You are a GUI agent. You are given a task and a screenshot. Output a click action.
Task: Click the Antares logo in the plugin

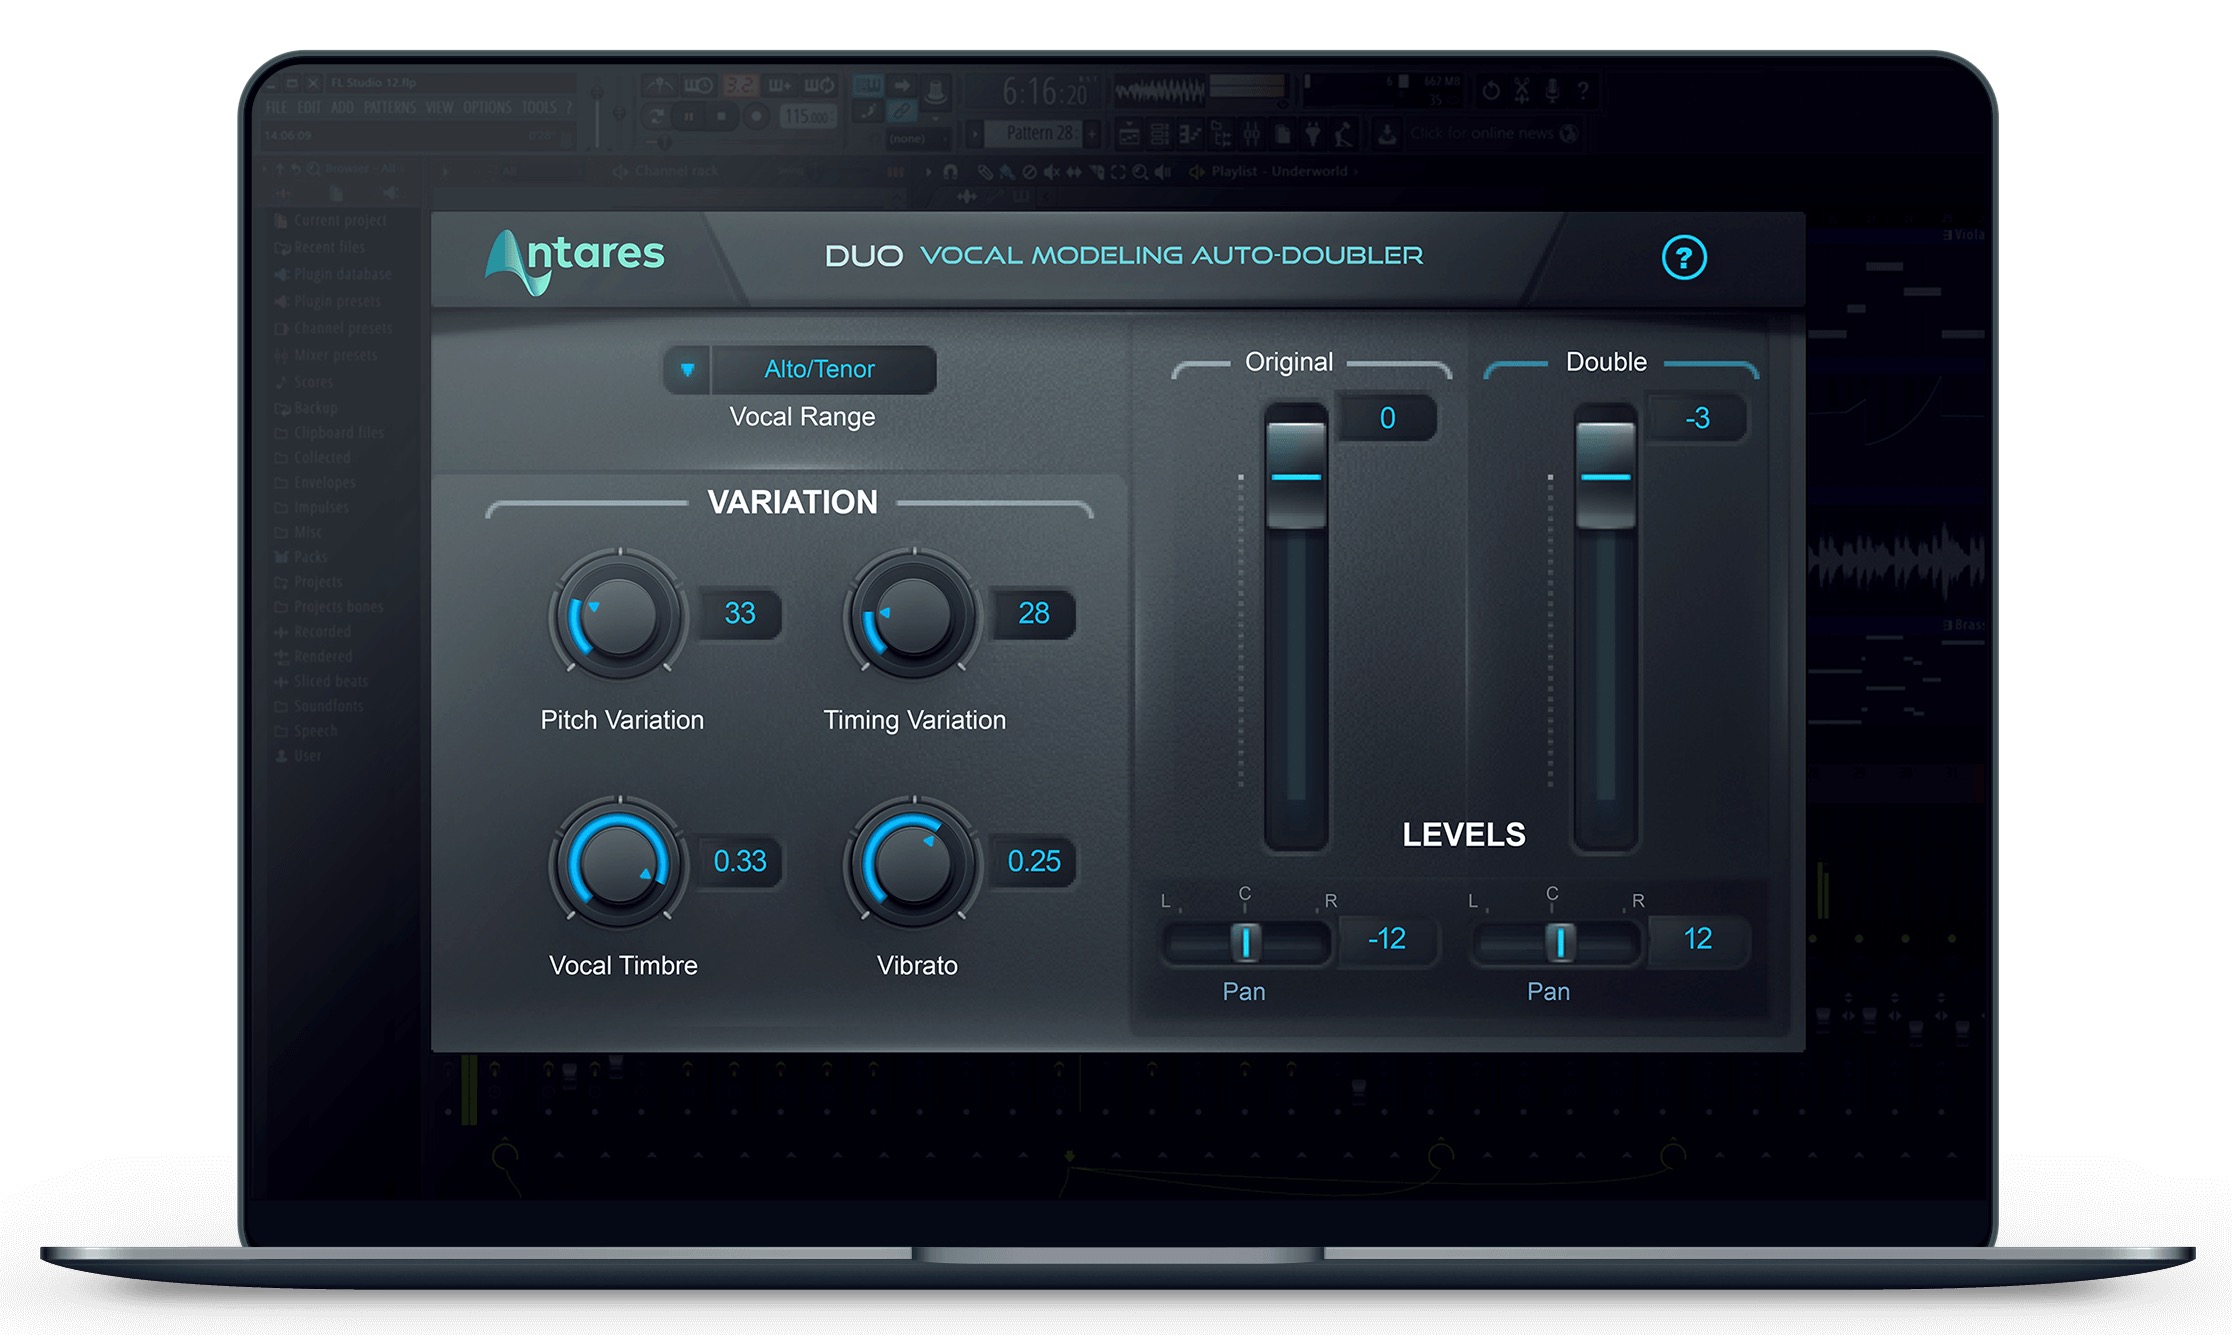point(574,260)
